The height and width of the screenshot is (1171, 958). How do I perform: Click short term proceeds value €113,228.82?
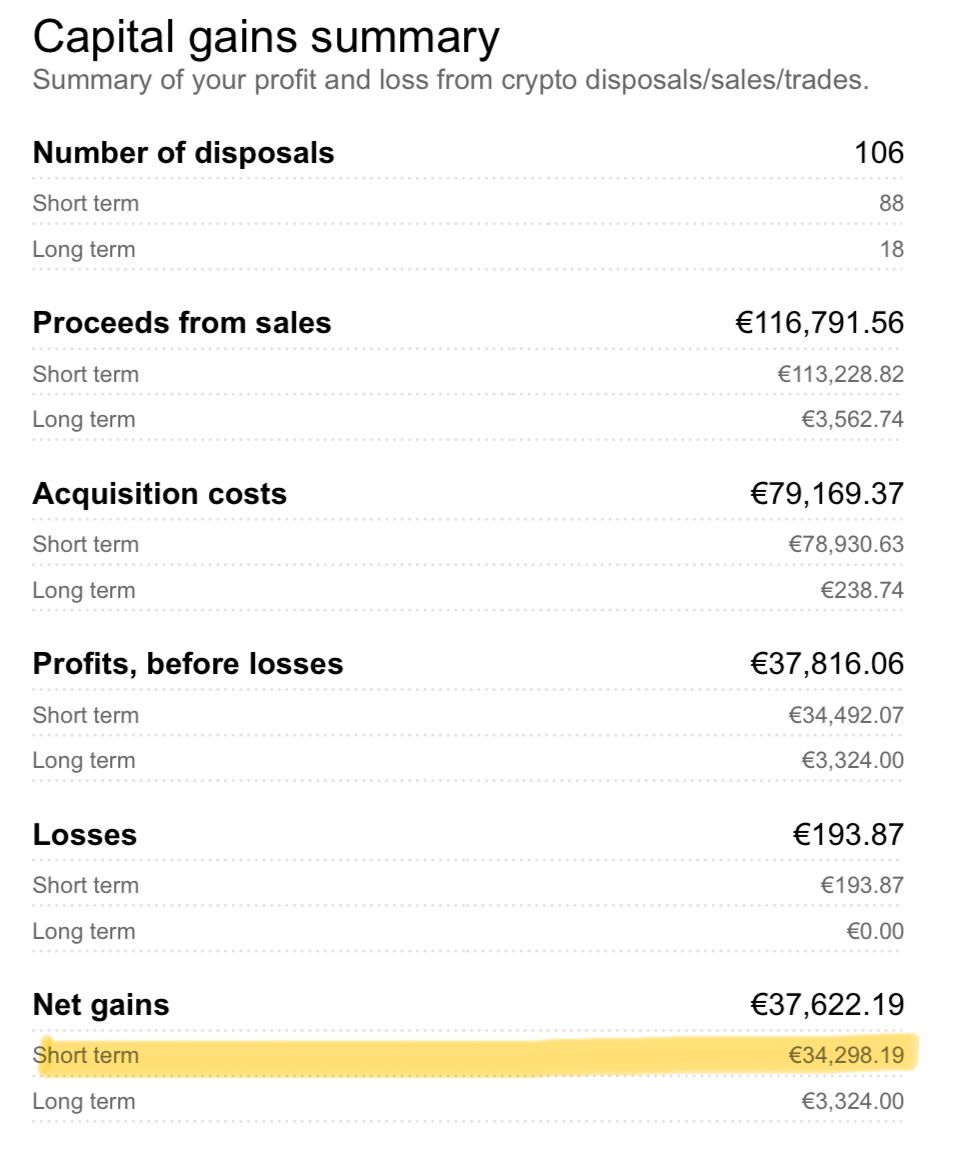click(841, 374)
